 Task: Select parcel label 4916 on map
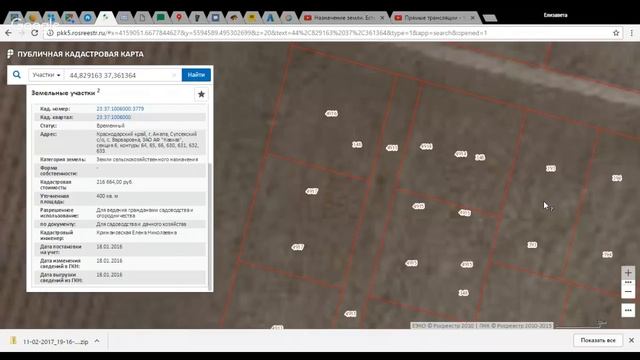pos(331,113)
